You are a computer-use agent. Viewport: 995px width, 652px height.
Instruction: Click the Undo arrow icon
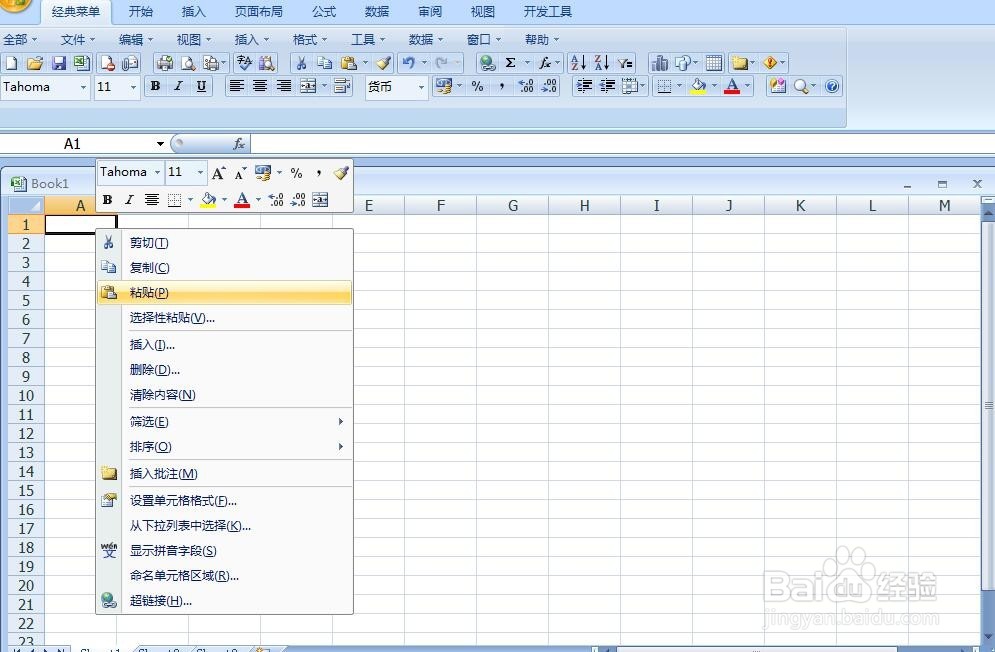click(409, 63)
